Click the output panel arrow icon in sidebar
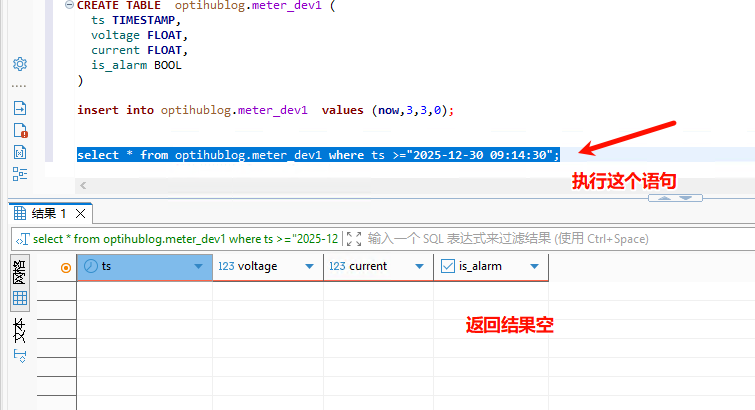Screen dimensions: 755x410 click(19, 108)
